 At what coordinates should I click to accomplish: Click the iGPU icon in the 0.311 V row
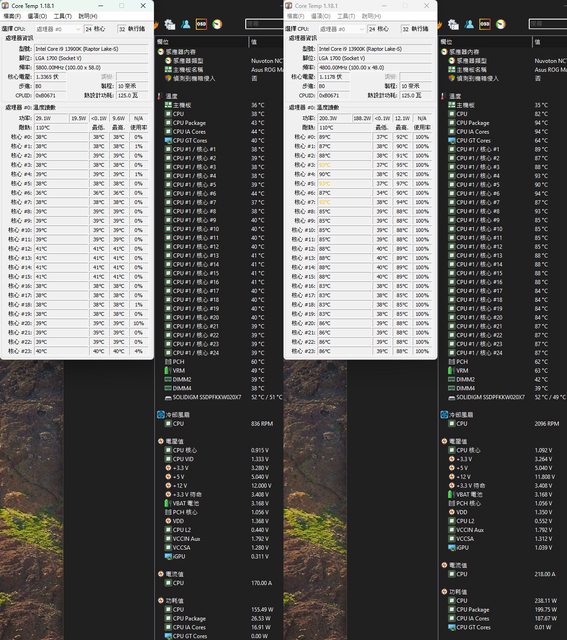168,556
